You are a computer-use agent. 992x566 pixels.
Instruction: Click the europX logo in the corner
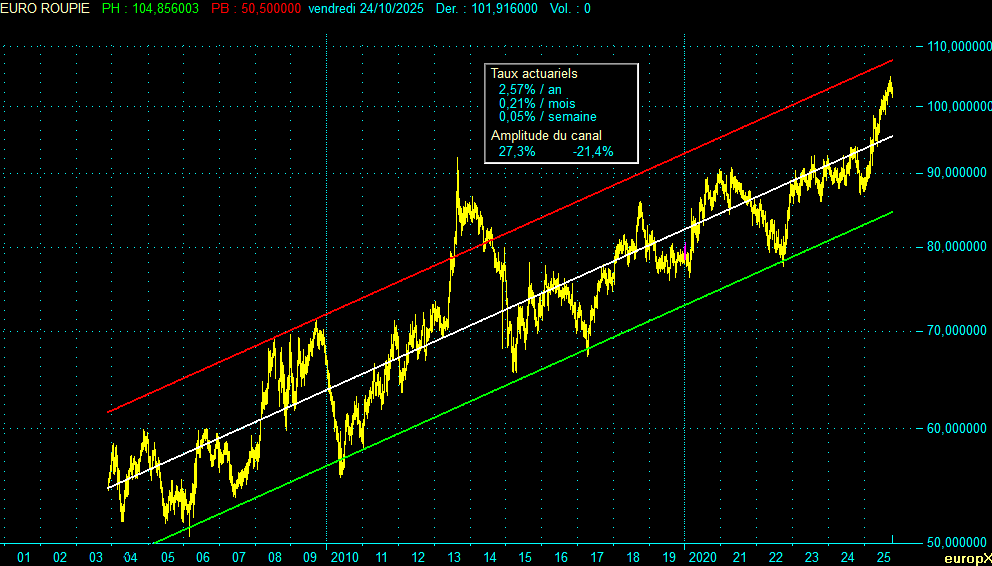(x=969, y=558)
